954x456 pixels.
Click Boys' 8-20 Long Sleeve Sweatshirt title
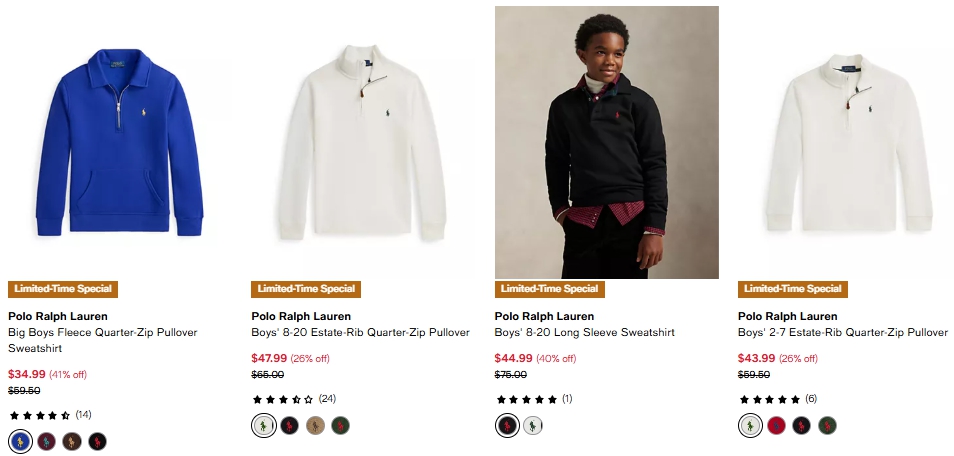(584, 332)
